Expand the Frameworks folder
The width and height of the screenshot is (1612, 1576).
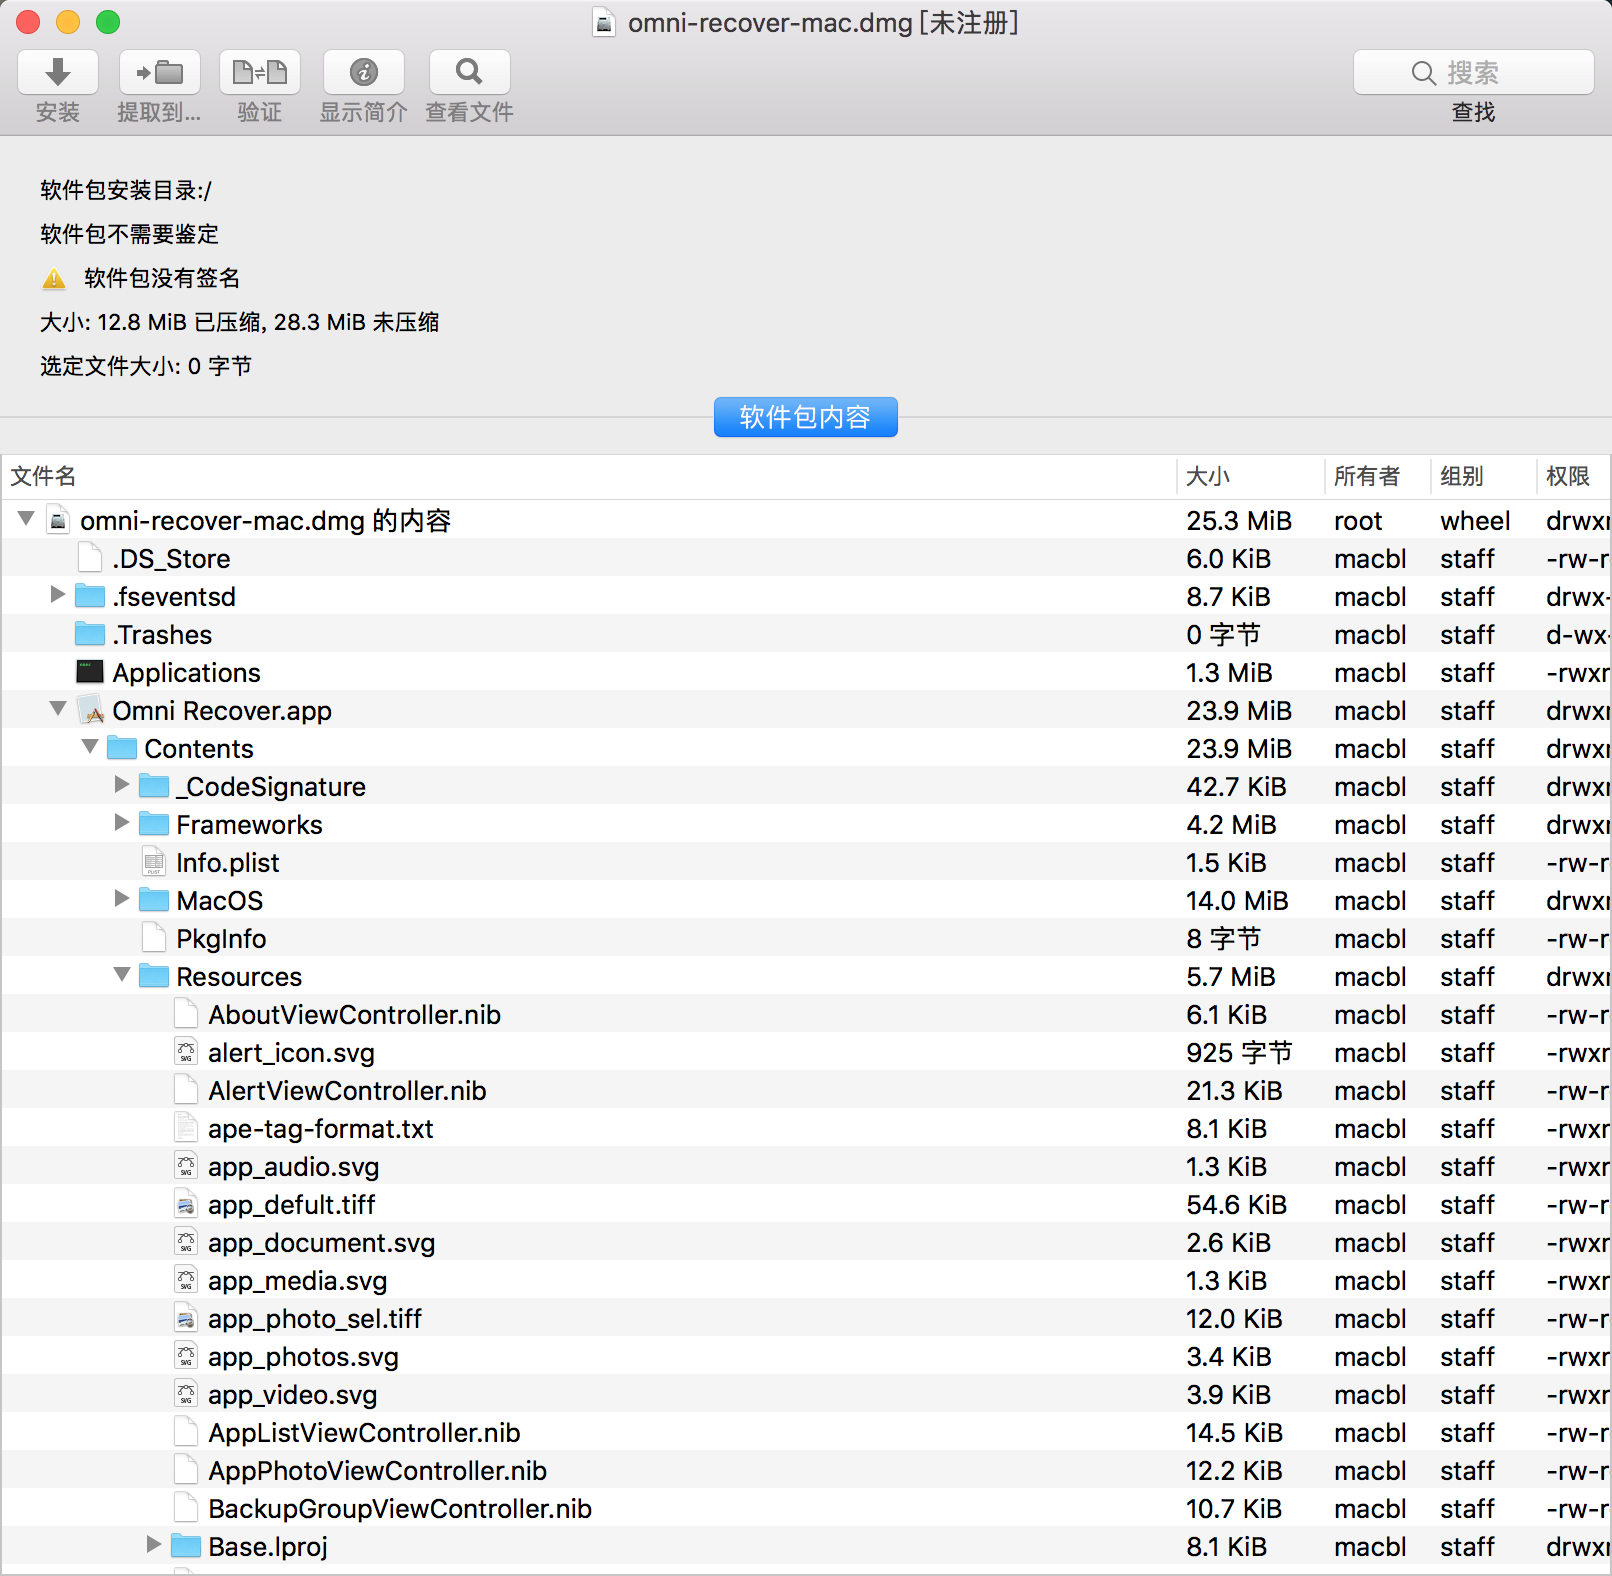click(x=122, y=823)
